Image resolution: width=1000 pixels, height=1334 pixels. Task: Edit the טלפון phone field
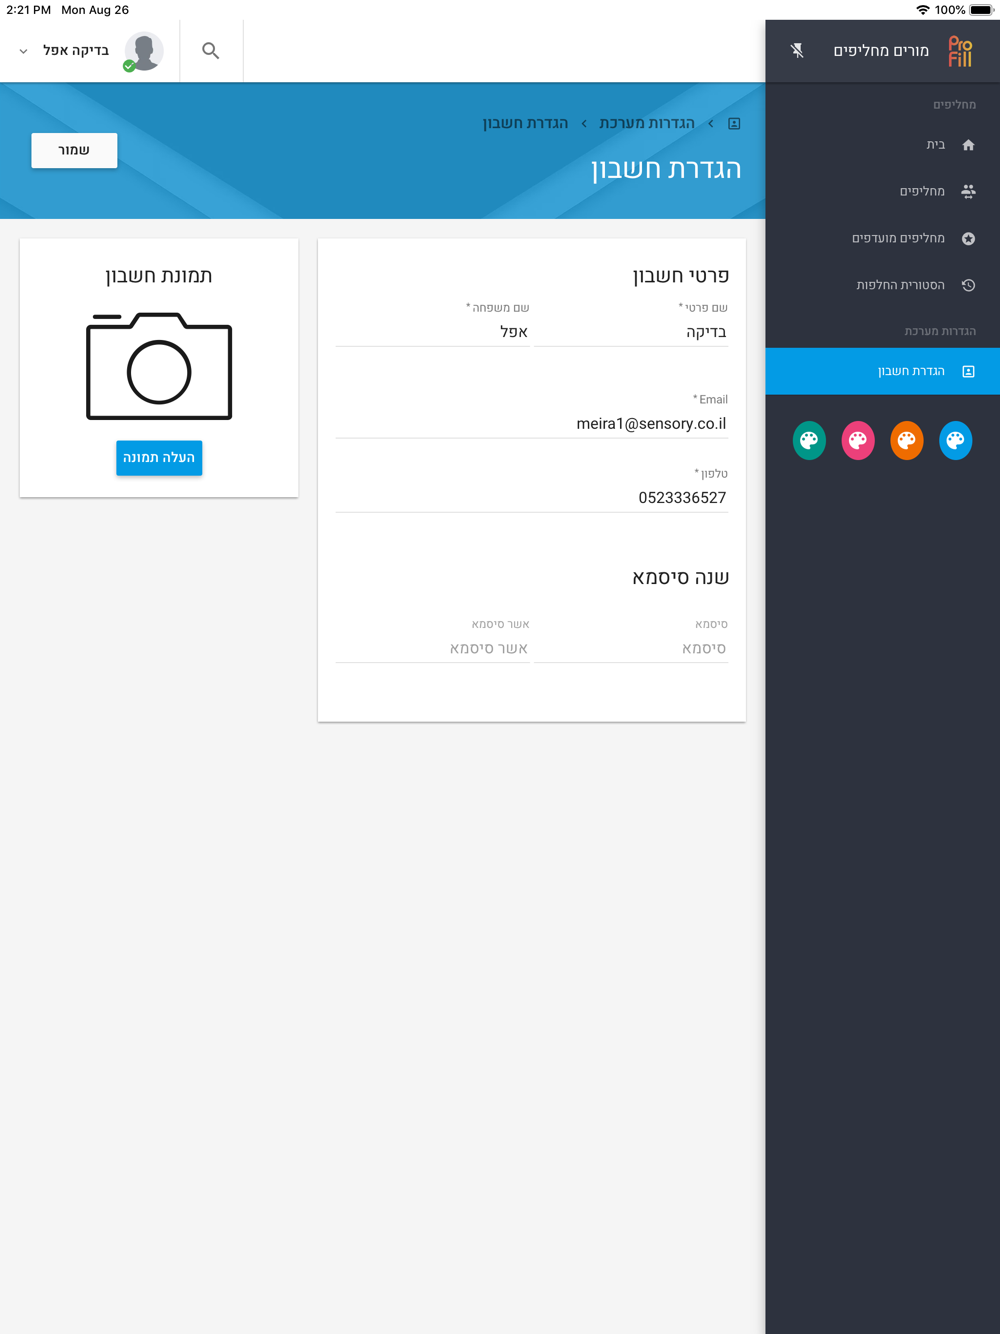point(532,498)
